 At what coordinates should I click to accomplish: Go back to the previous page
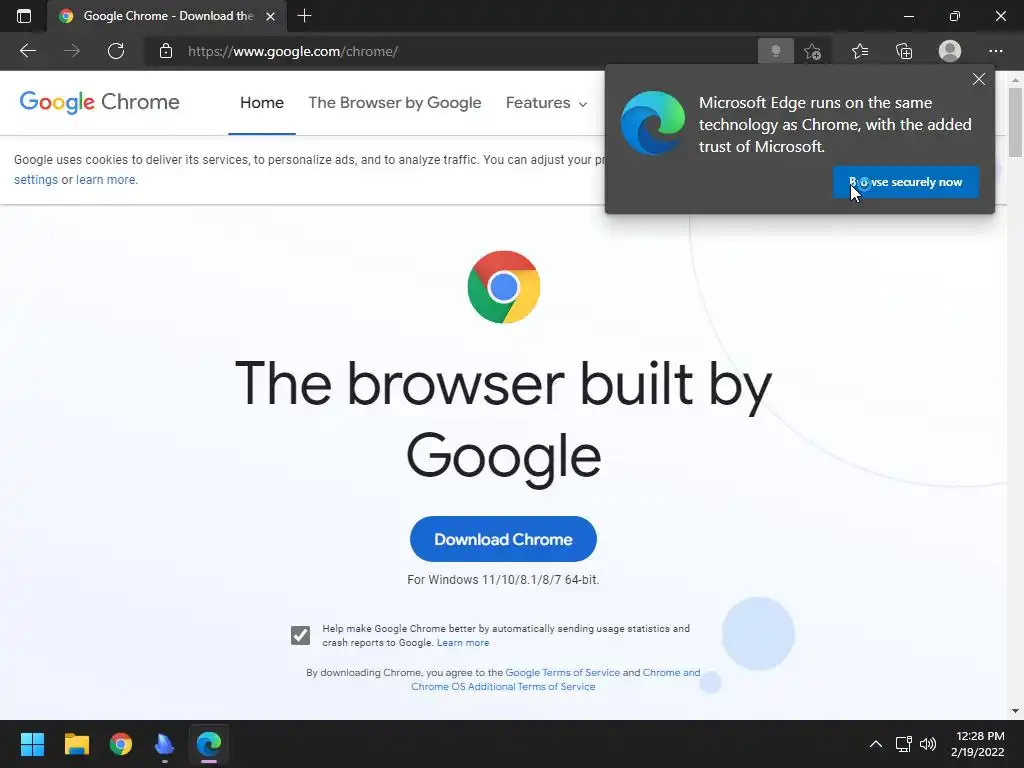27,51
